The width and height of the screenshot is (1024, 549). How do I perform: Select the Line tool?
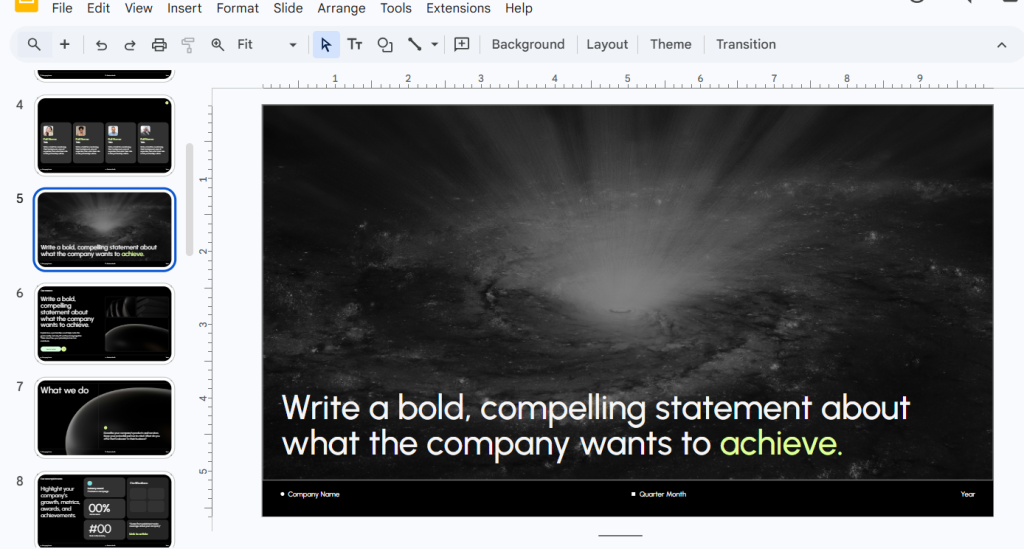[x=414, y=44]
